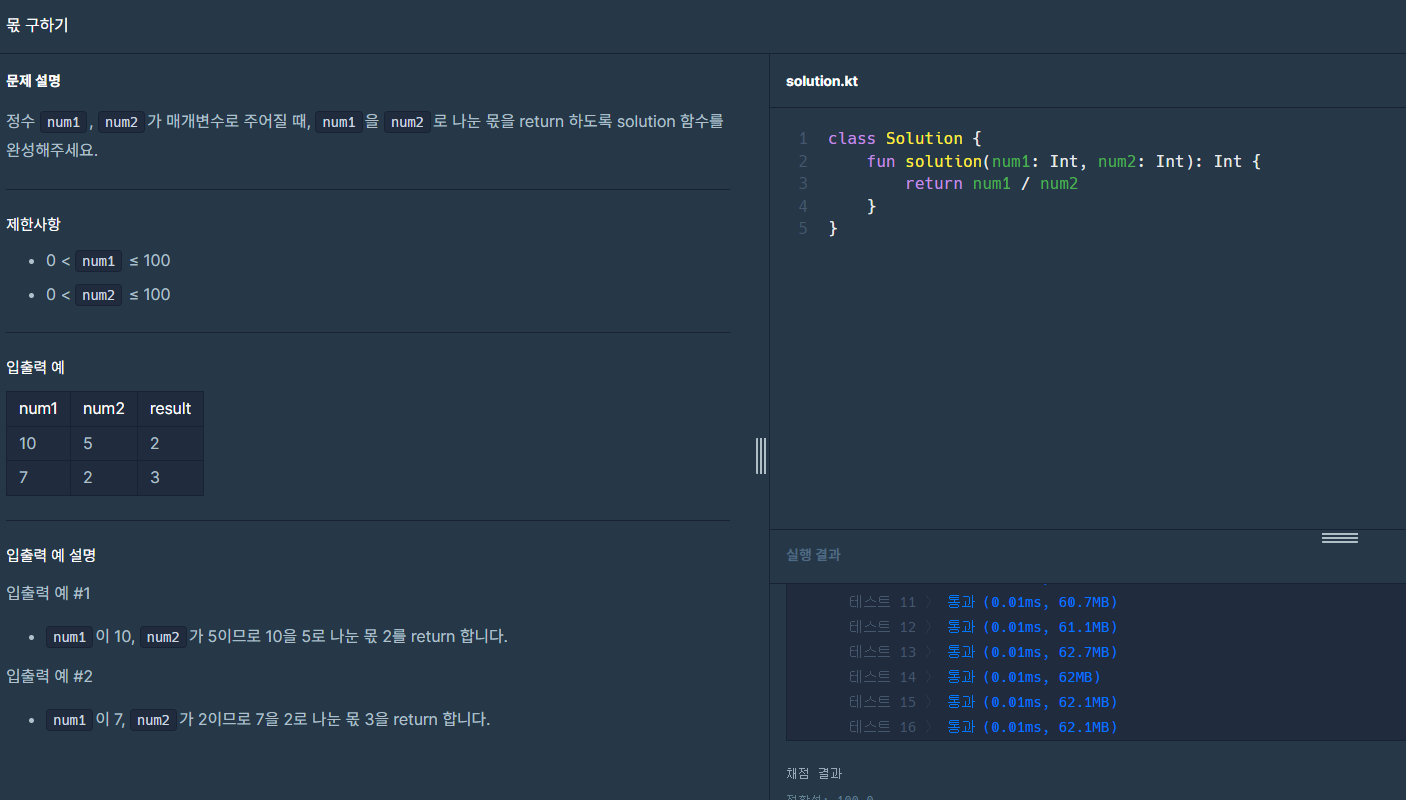Click the horizontal resize handle above 실행 결과

point(1339,537)
